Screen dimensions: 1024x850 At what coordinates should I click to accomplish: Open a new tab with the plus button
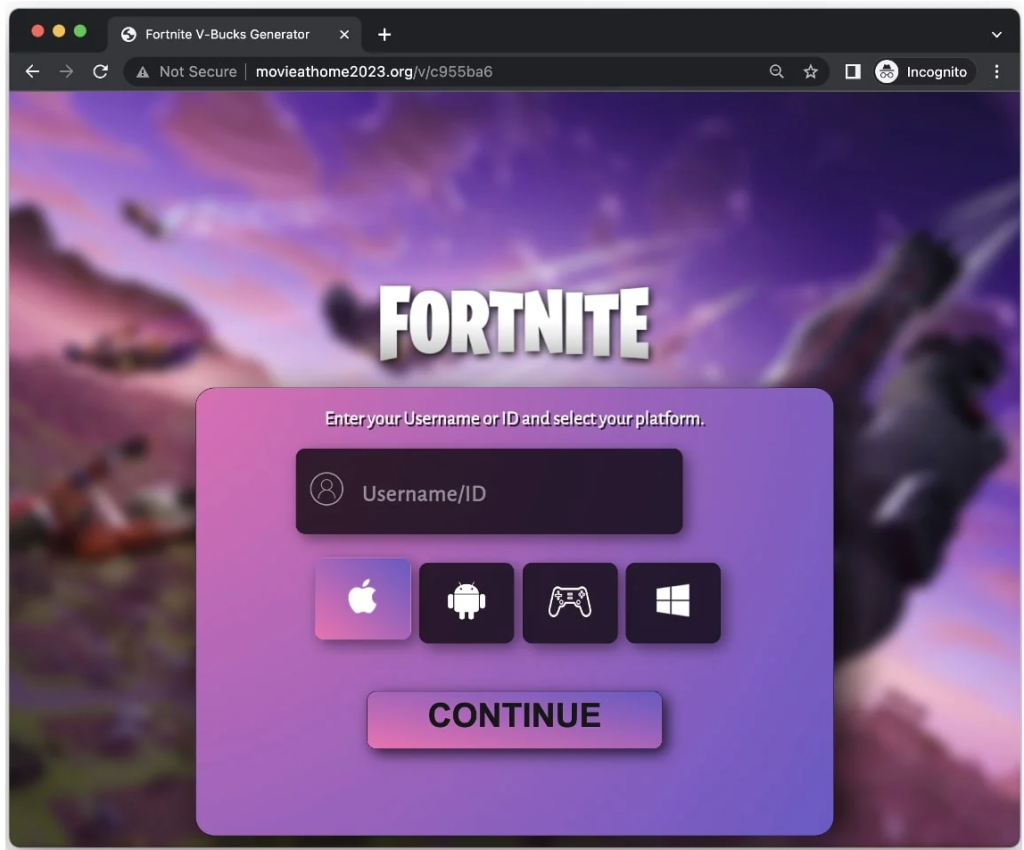(x=385, y=35)
